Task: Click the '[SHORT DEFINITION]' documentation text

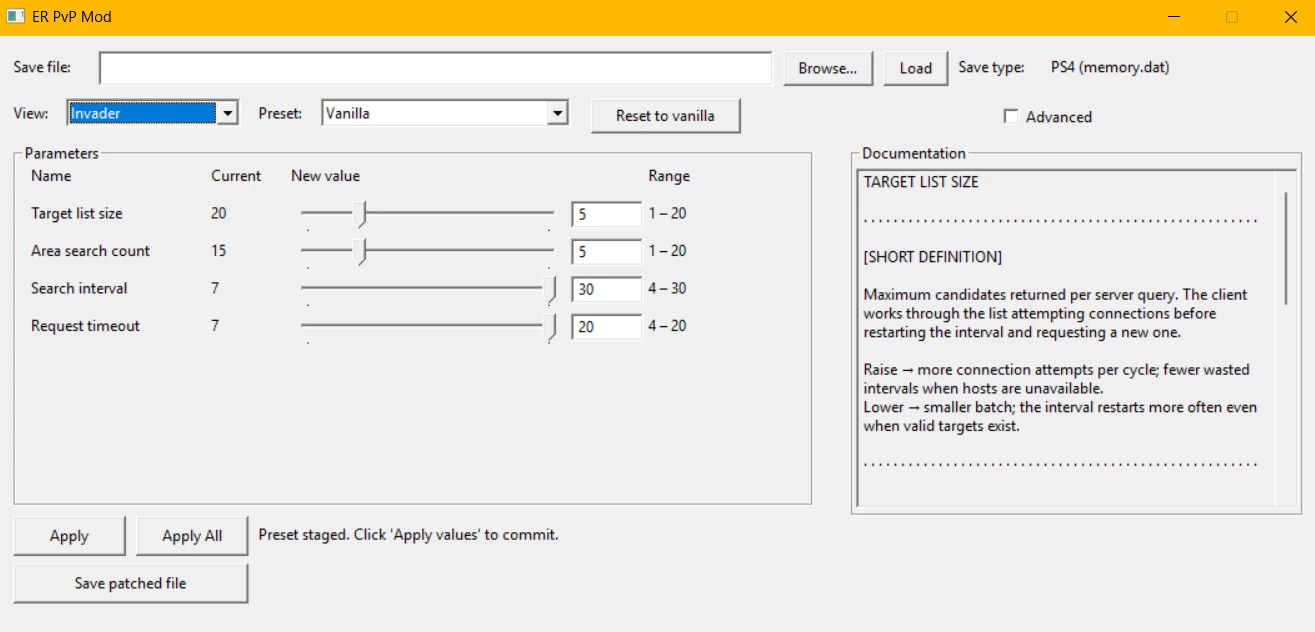Action: (x=933, y=257)
